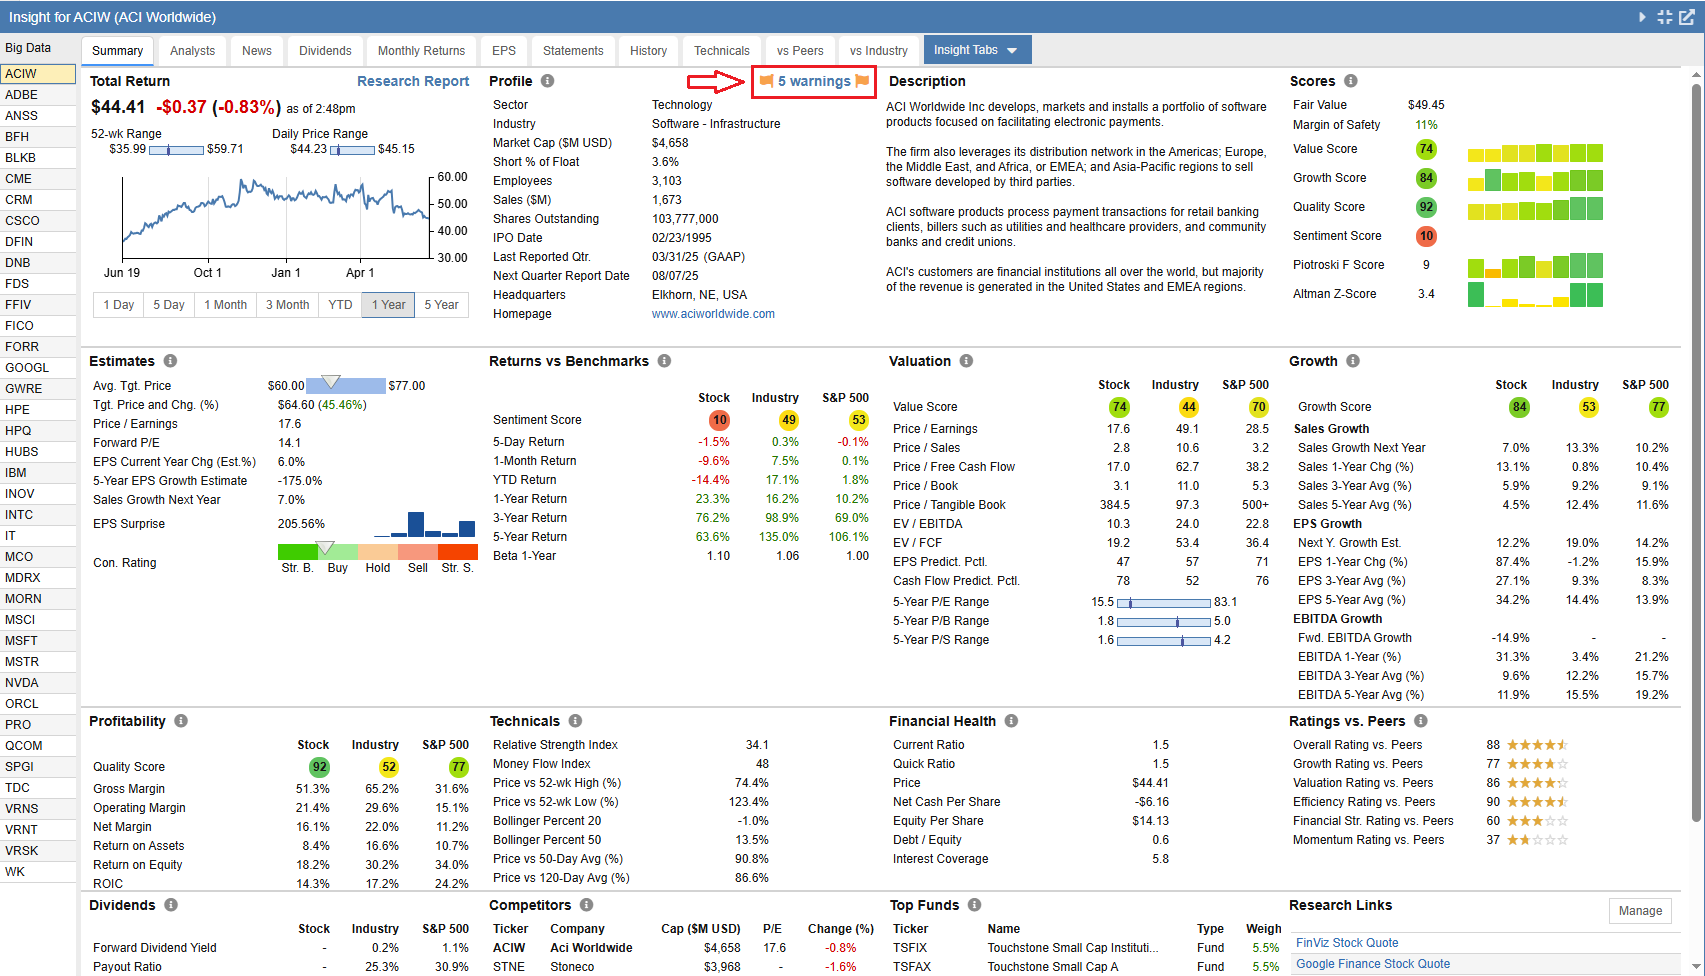The width and height of the screenshot is (1705, 976).
Task: Click the right-arrow play icon in title bar
Action: click(x=1642, y=17)
